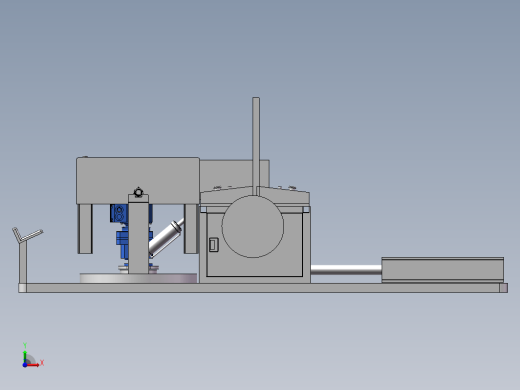Select the long horizontal base plate

(263, 288)
